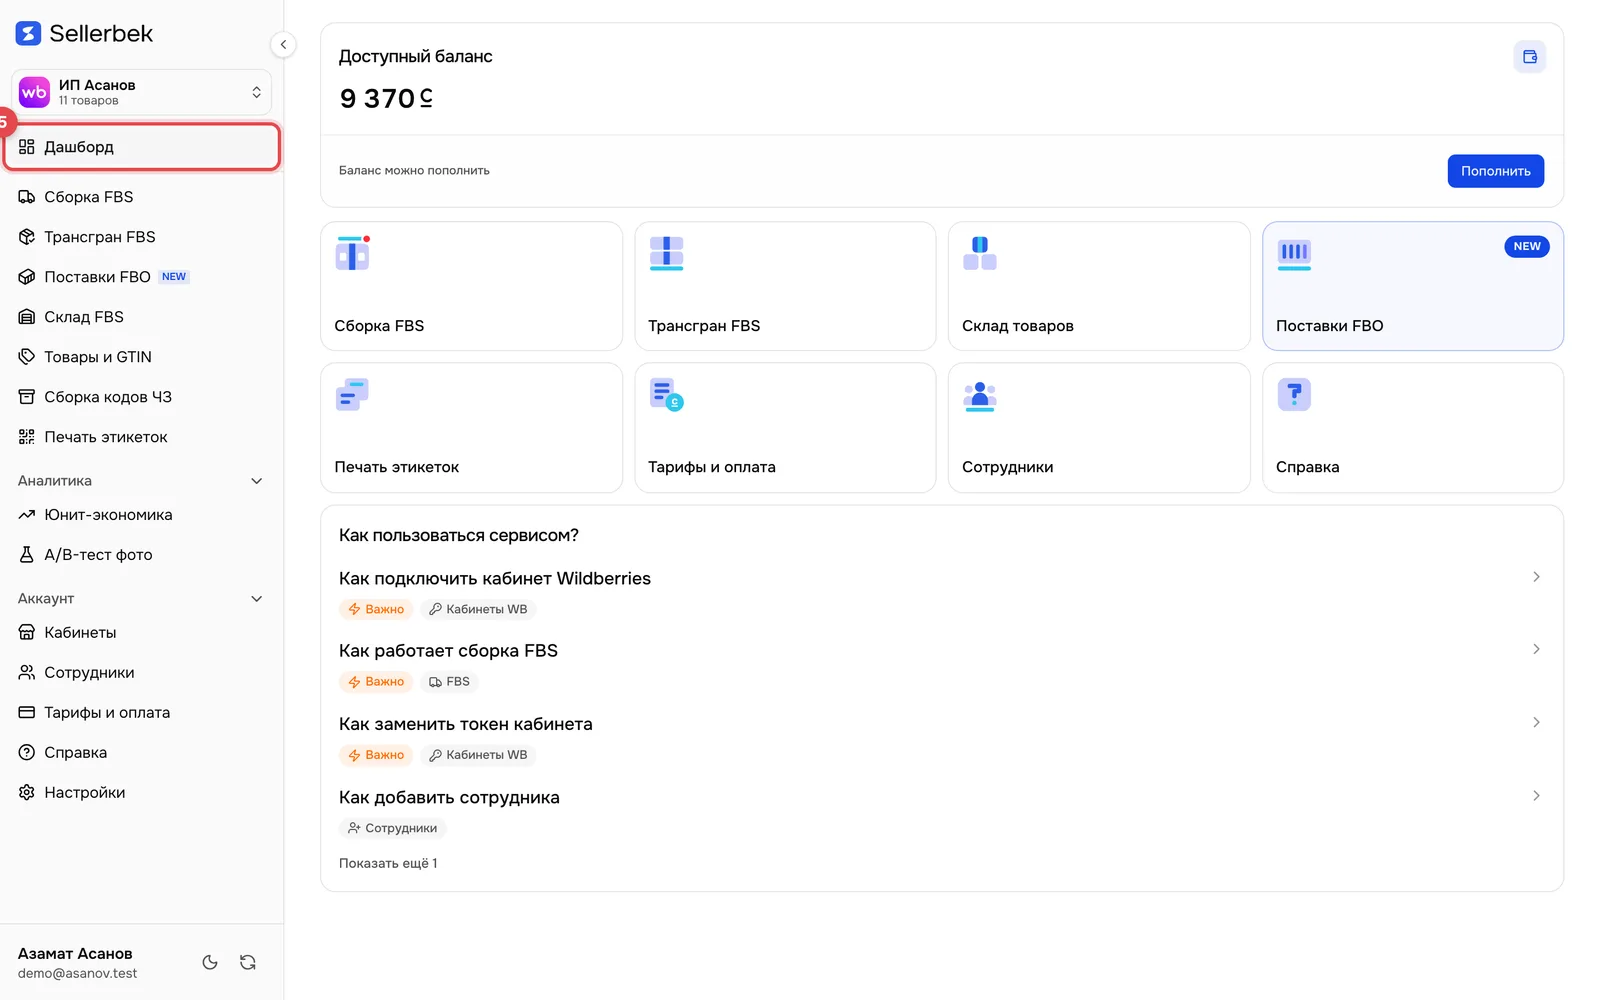Open the Поставки FBO tile with NEW badge
The width and height of the screenshot is (1600, 1000).
click(x=1413, y=286)
